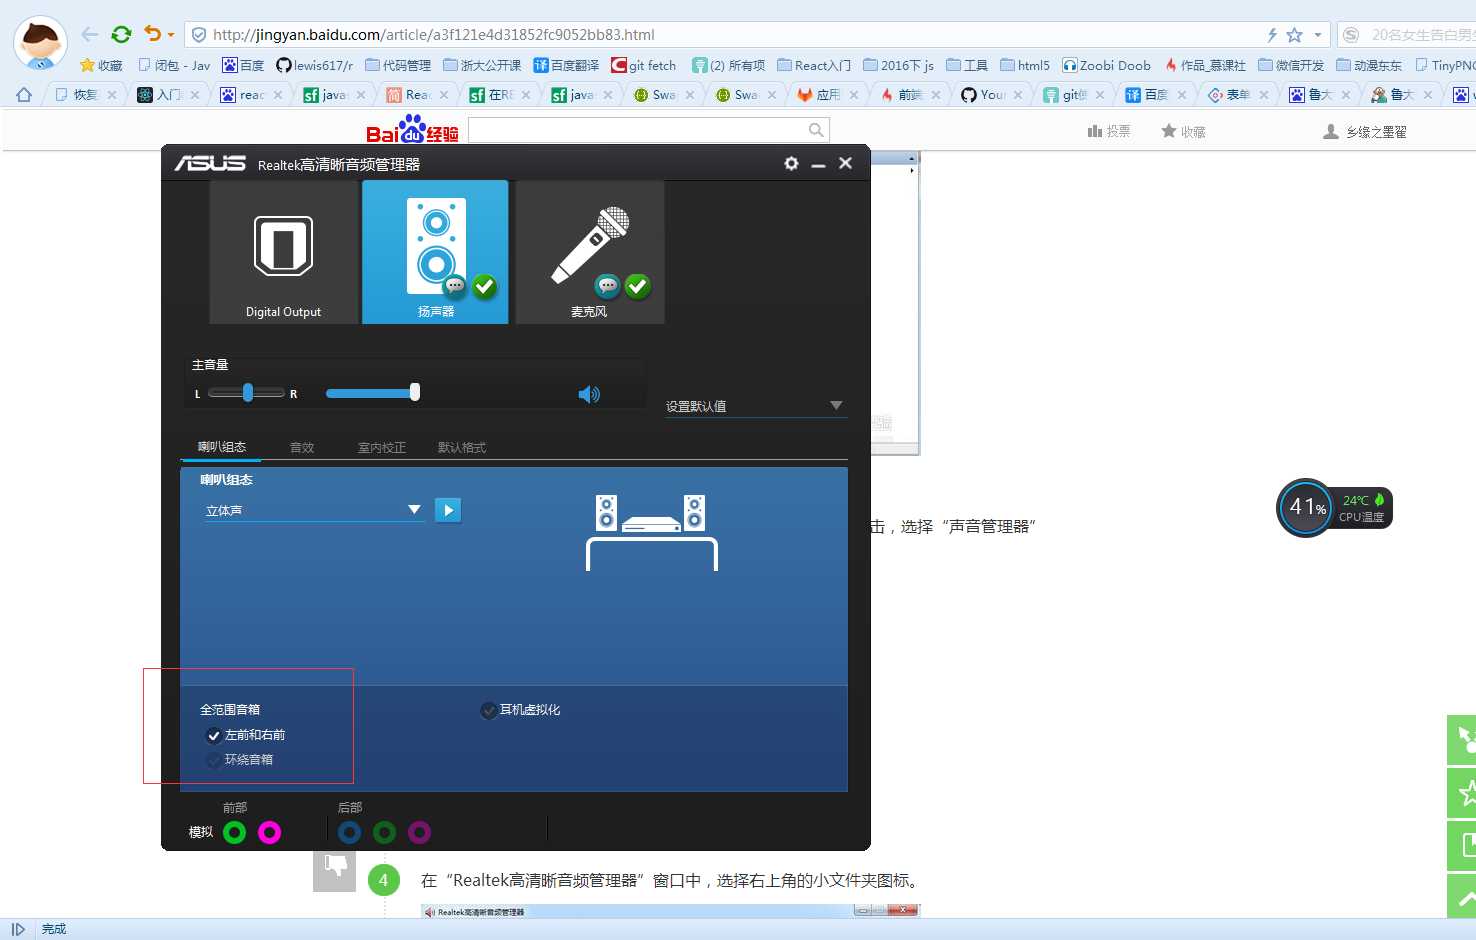Close the 应用 GitLab browser tab
This screenshot has width=1476, height=940.
pos(854,95)
